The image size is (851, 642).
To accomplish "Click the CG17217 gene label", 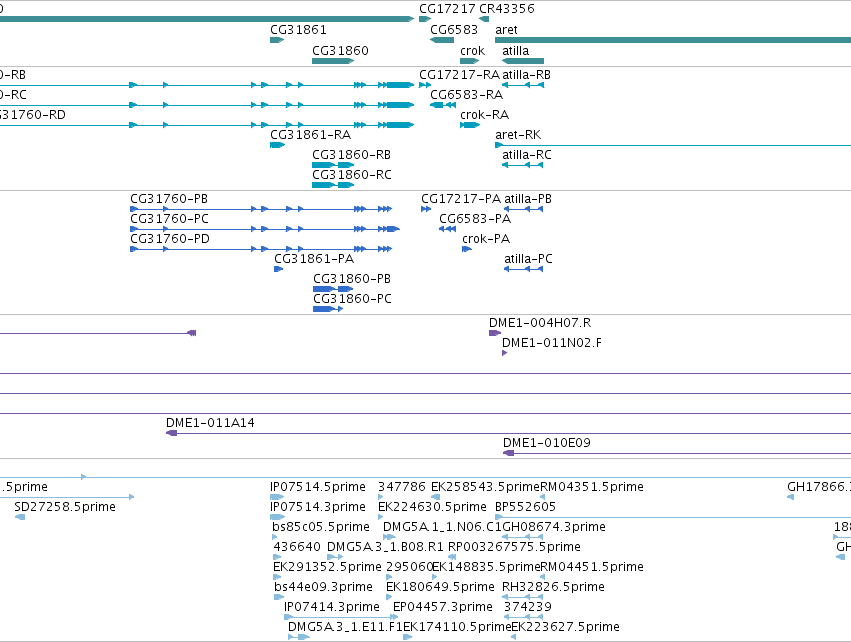I will (x=448, y=9).
